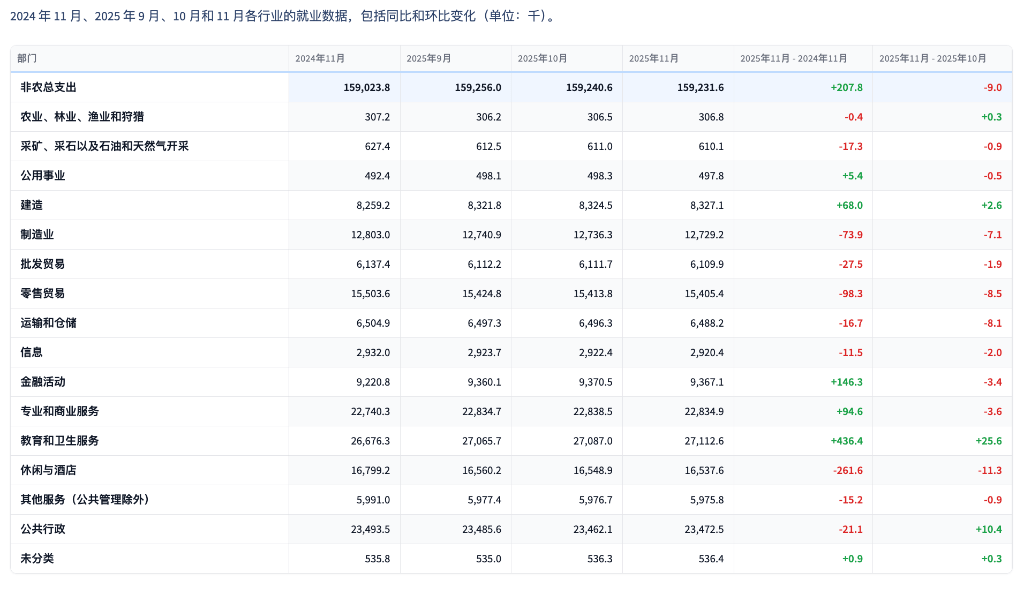Click the 2025年11月 - 2025年10月 header
The image size is (1024, 589).
pyautogui.click(x=932, y=59)
